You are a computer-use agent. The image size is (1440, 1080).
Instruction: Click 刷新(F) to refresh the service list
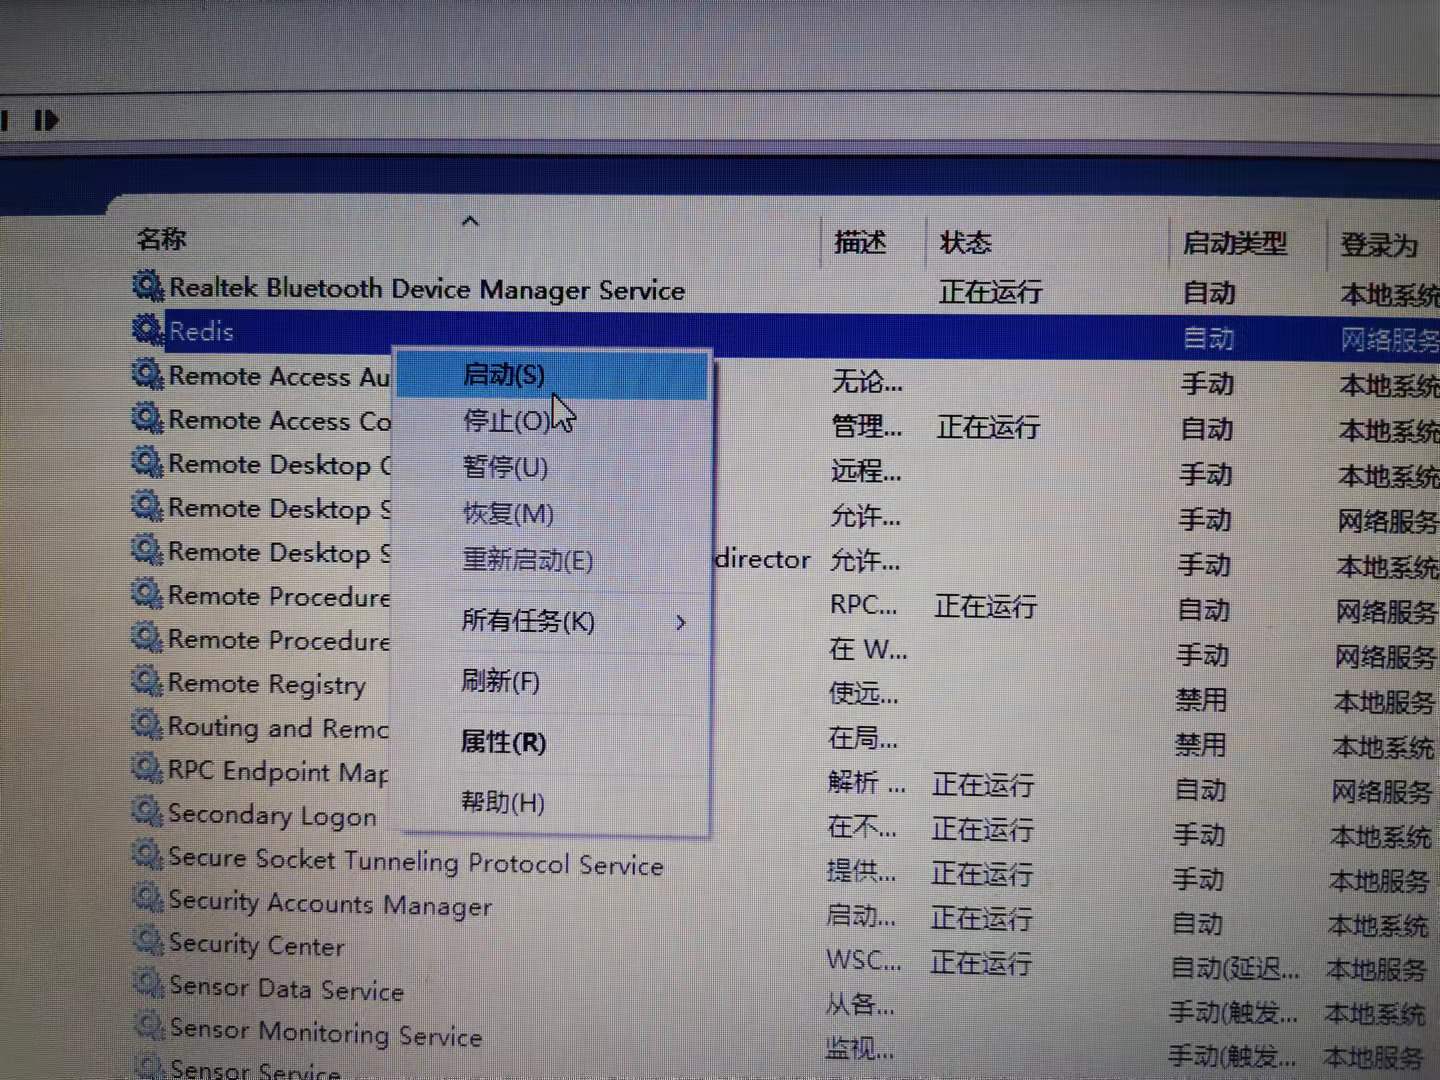click(500, 681)
